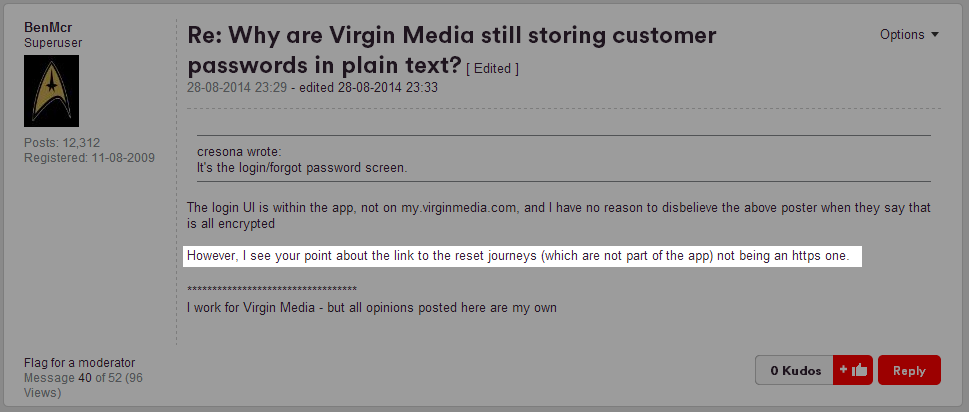The height and width of the screenshot is (412, 969).
Task: Click the 0 Kudos count button
Action: point(794,370)
